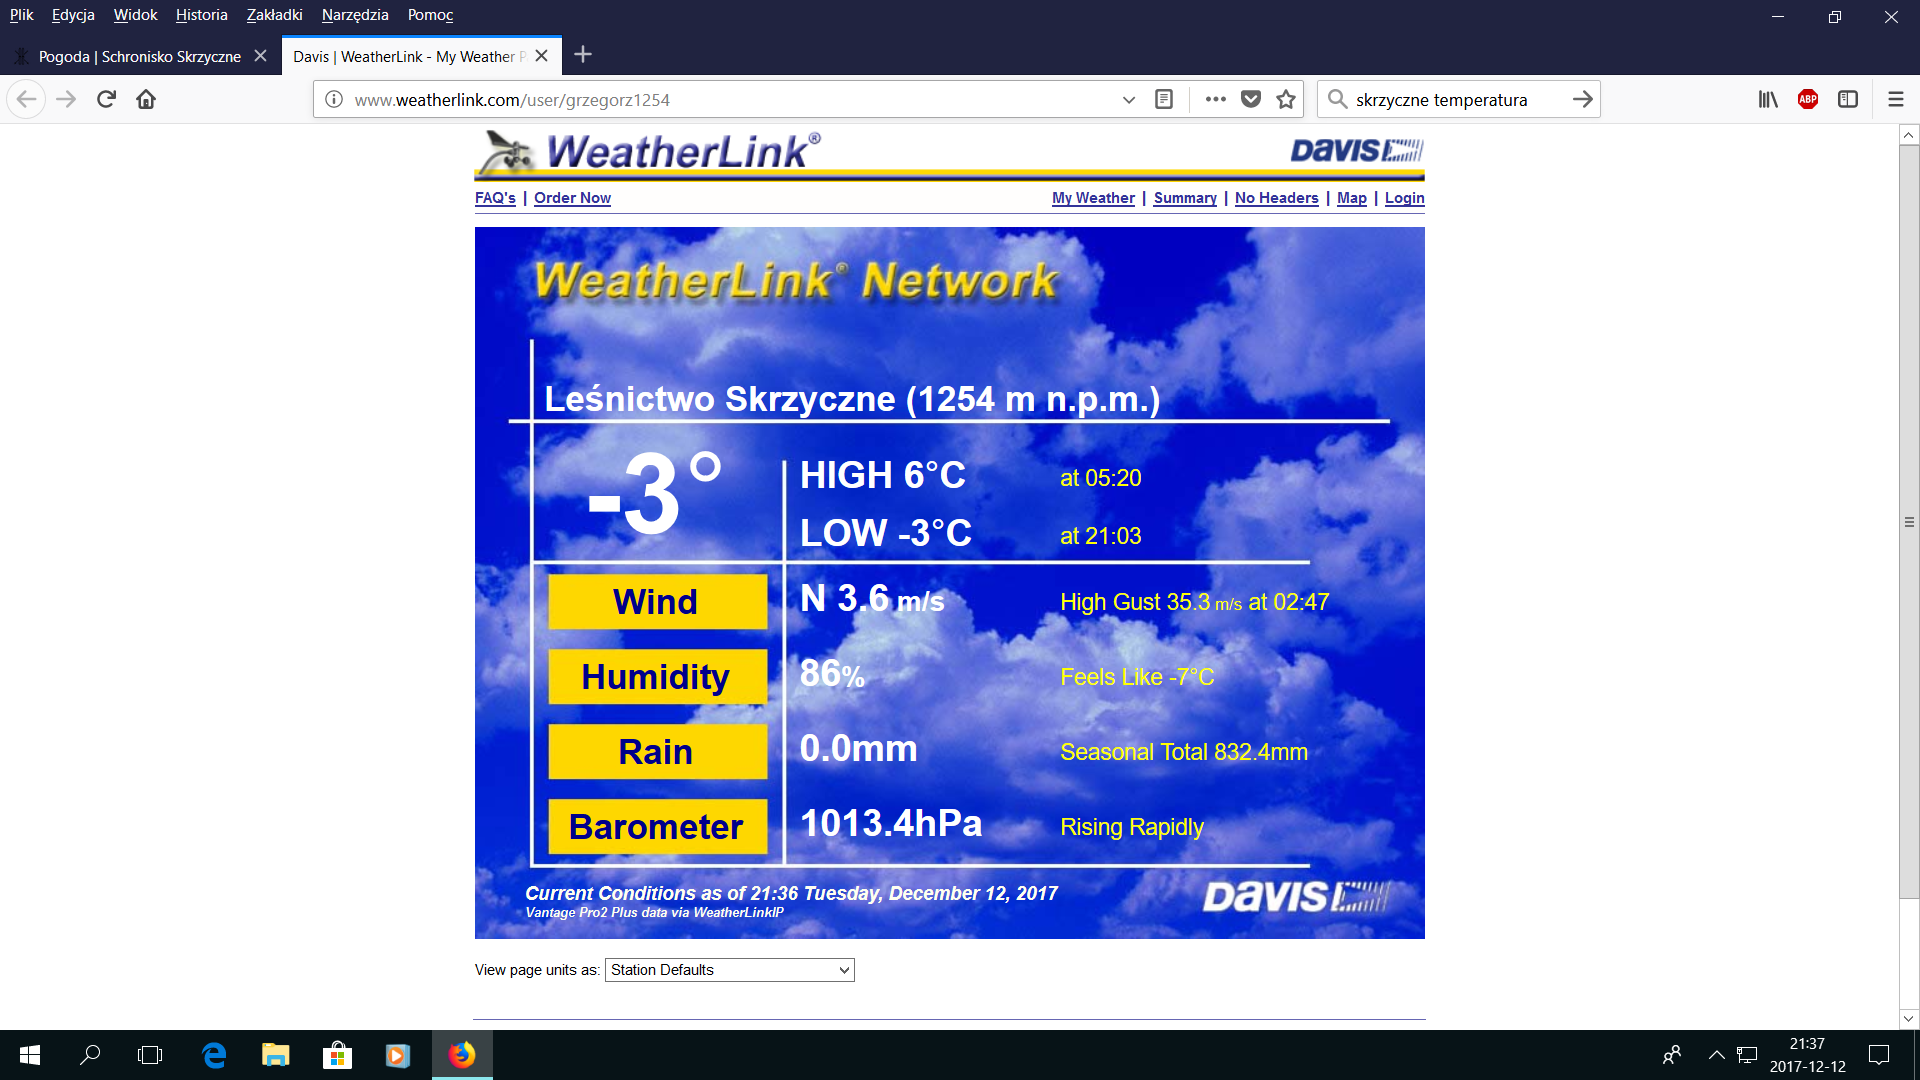
Task: Open the Pomoc menu
Action: 430,15
